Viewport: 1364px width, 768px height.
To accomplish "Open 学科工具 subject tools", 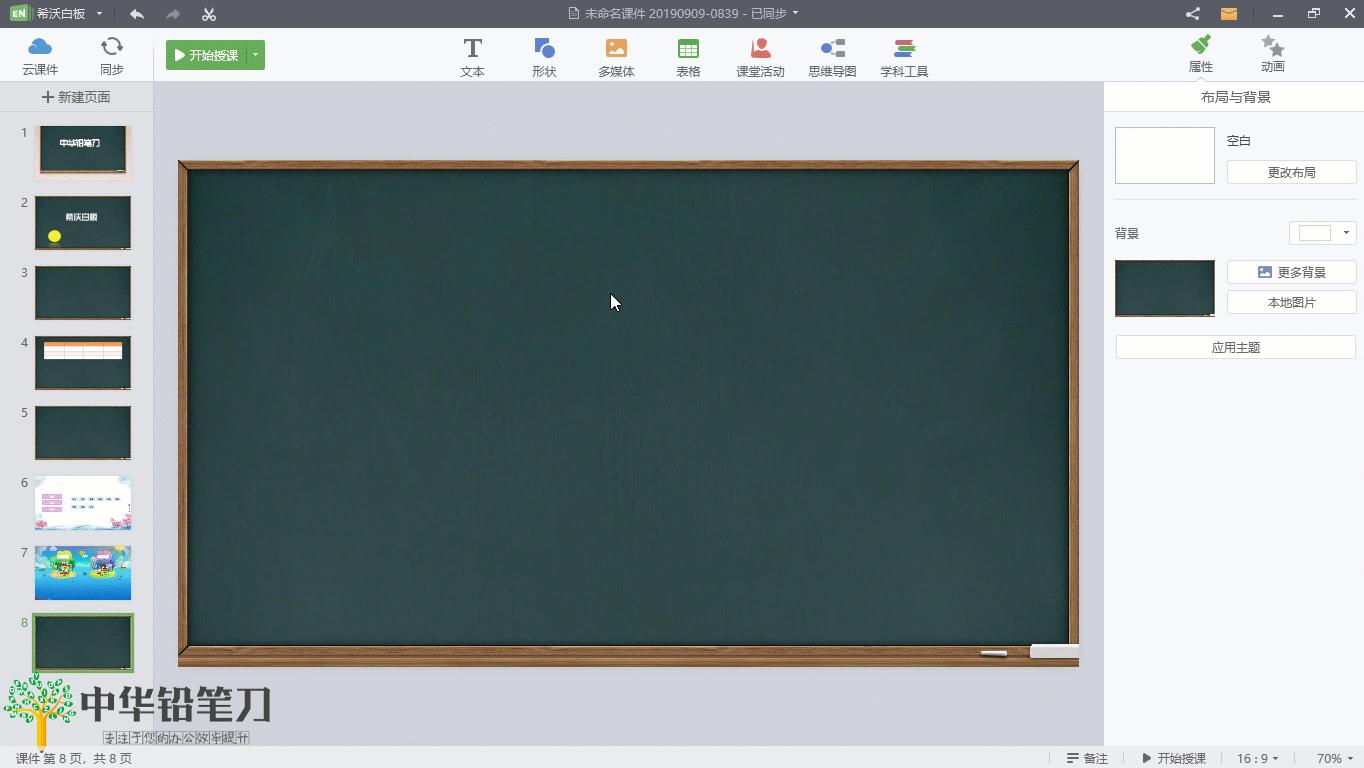I will pyautogui.click(x=904, y=57).
